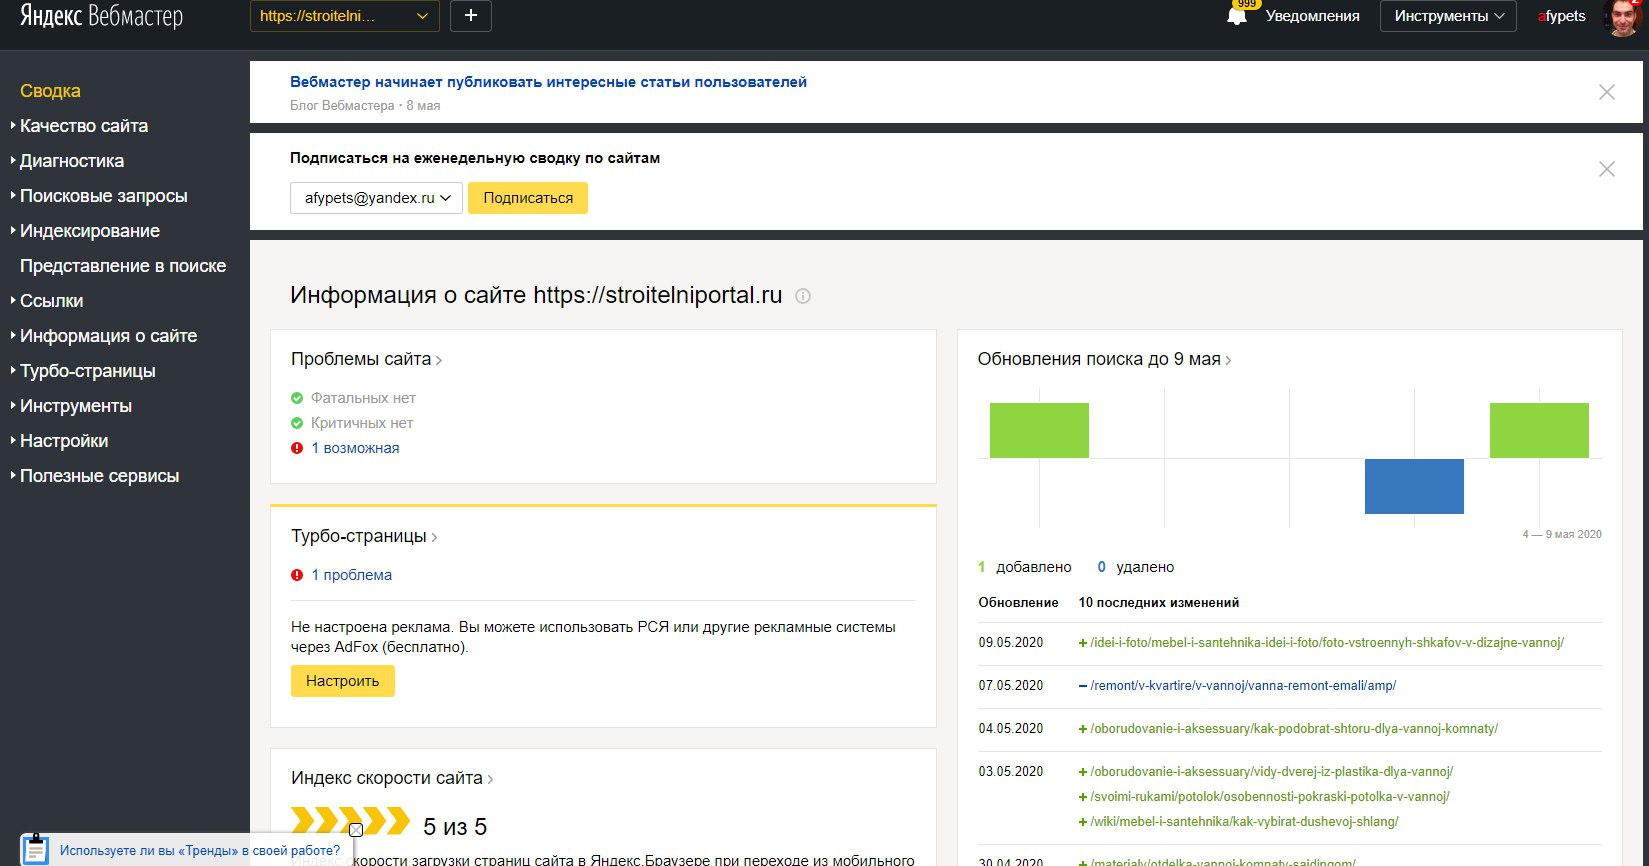The image size is (1649, 866).
Task: Open info icon next to site title
Action: point(802,296)
